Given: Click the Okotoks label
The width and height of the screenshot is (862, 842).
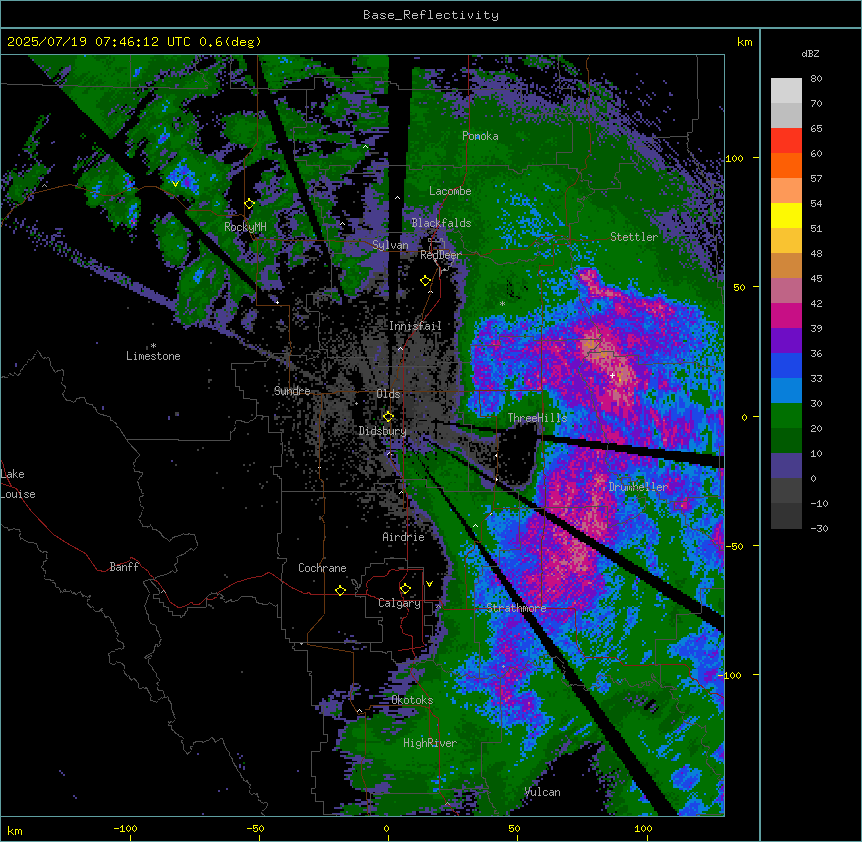Looking at the screenshot, I should click(412, 700).
